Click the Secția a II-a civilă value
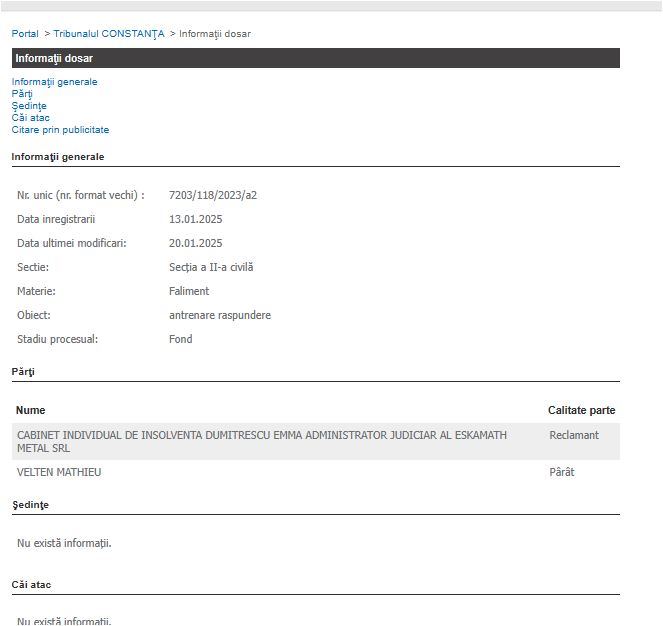 tap(211, 267)
